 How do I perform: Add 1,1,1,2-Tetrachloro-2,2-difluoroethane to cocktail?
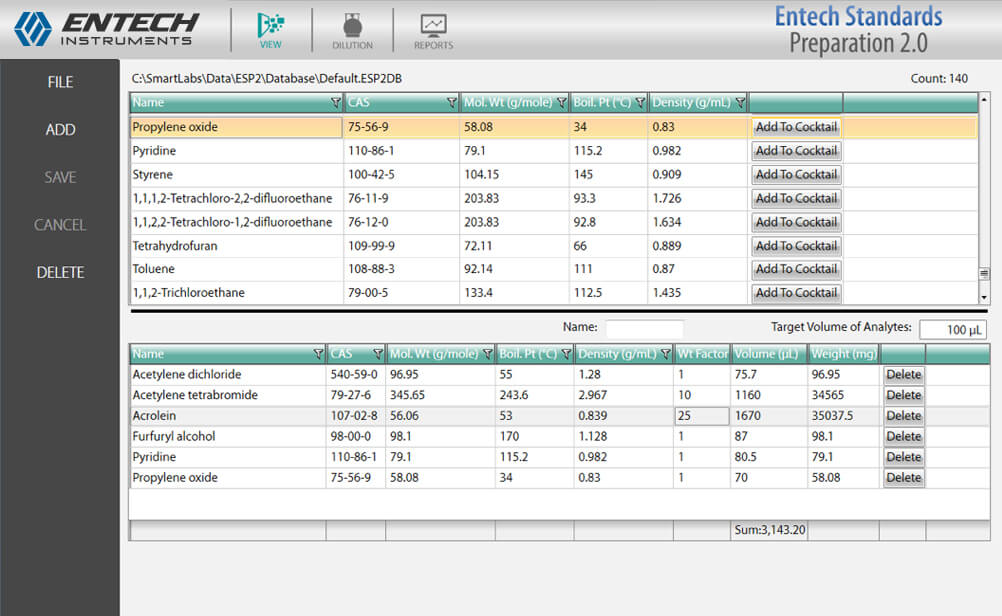(x=796, y=198)
